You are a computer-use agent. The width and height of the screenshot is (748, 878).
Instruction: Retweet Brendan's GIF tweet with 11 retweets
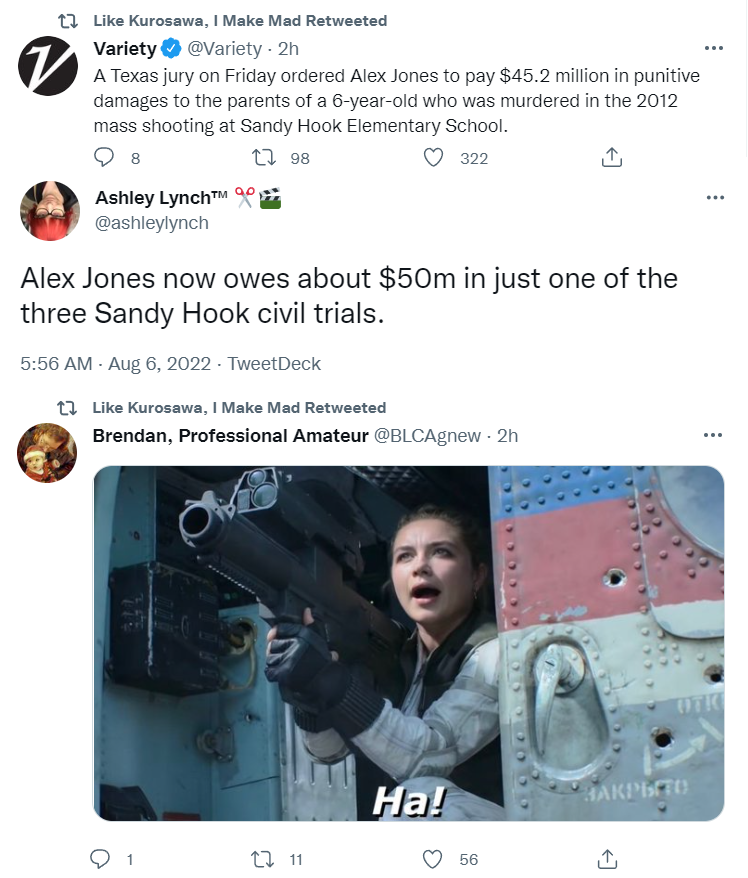(262, 858)
